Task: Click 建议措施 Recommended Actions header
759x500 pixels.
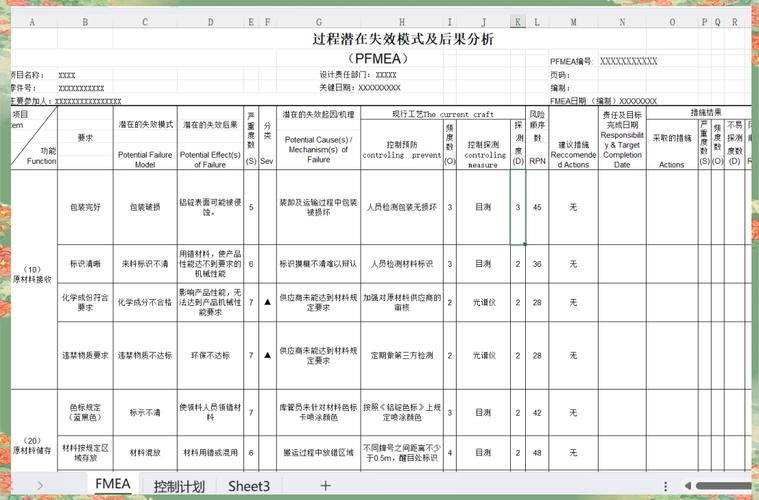Action: click(x=574, y=138)
